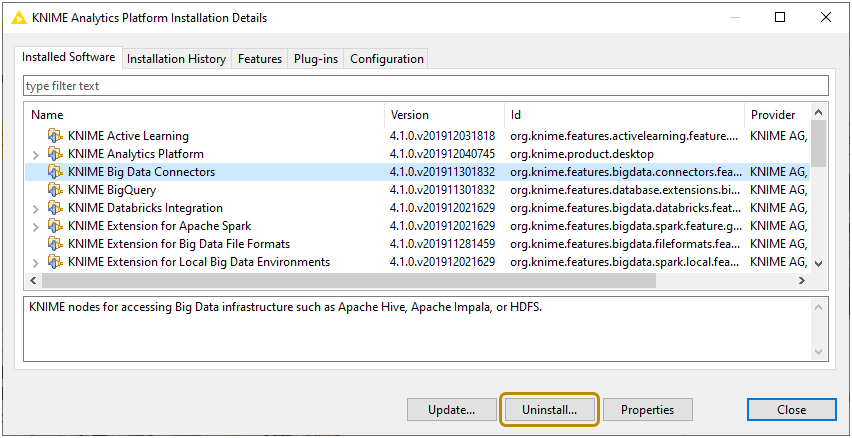Image resolution: width=852 pixels, height=438 pixels.
Task: Open Properties of selected software
Action: coord(648,410)
